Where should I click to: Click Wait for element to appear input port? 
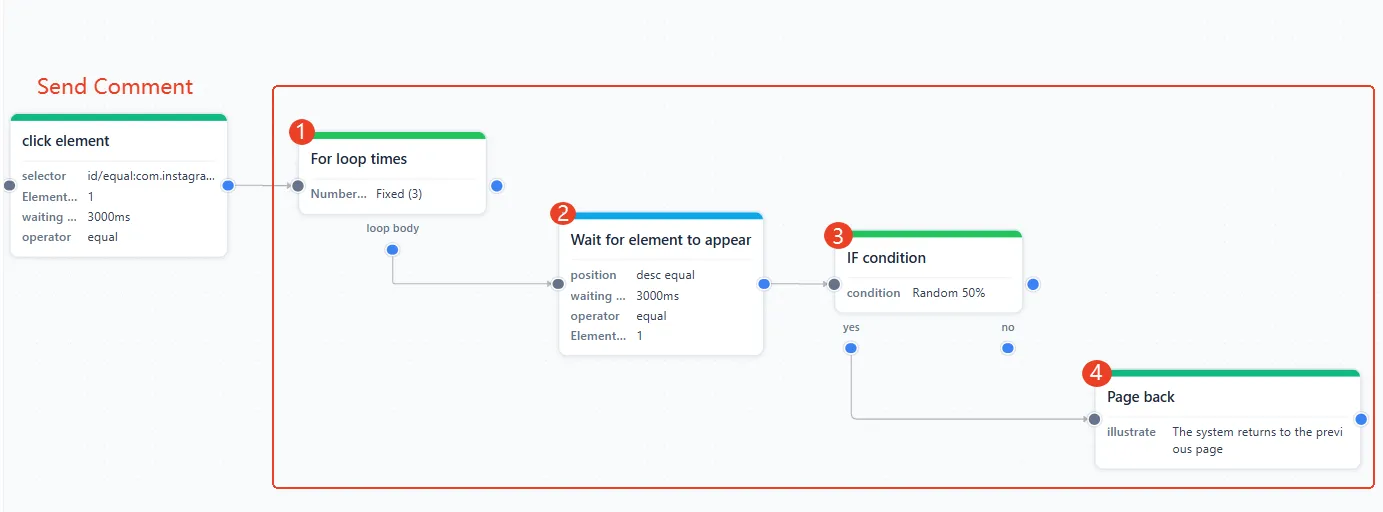[558, 284]
